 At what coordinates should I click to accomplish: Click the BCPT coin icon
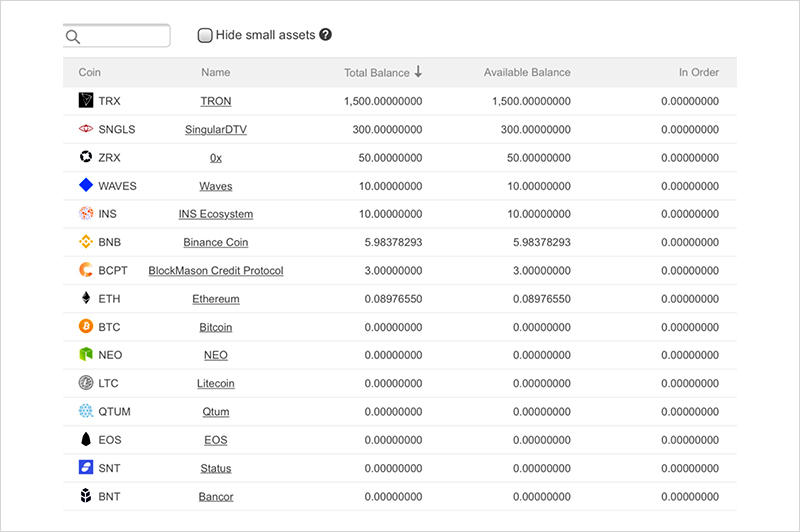[x=86, y=269]
